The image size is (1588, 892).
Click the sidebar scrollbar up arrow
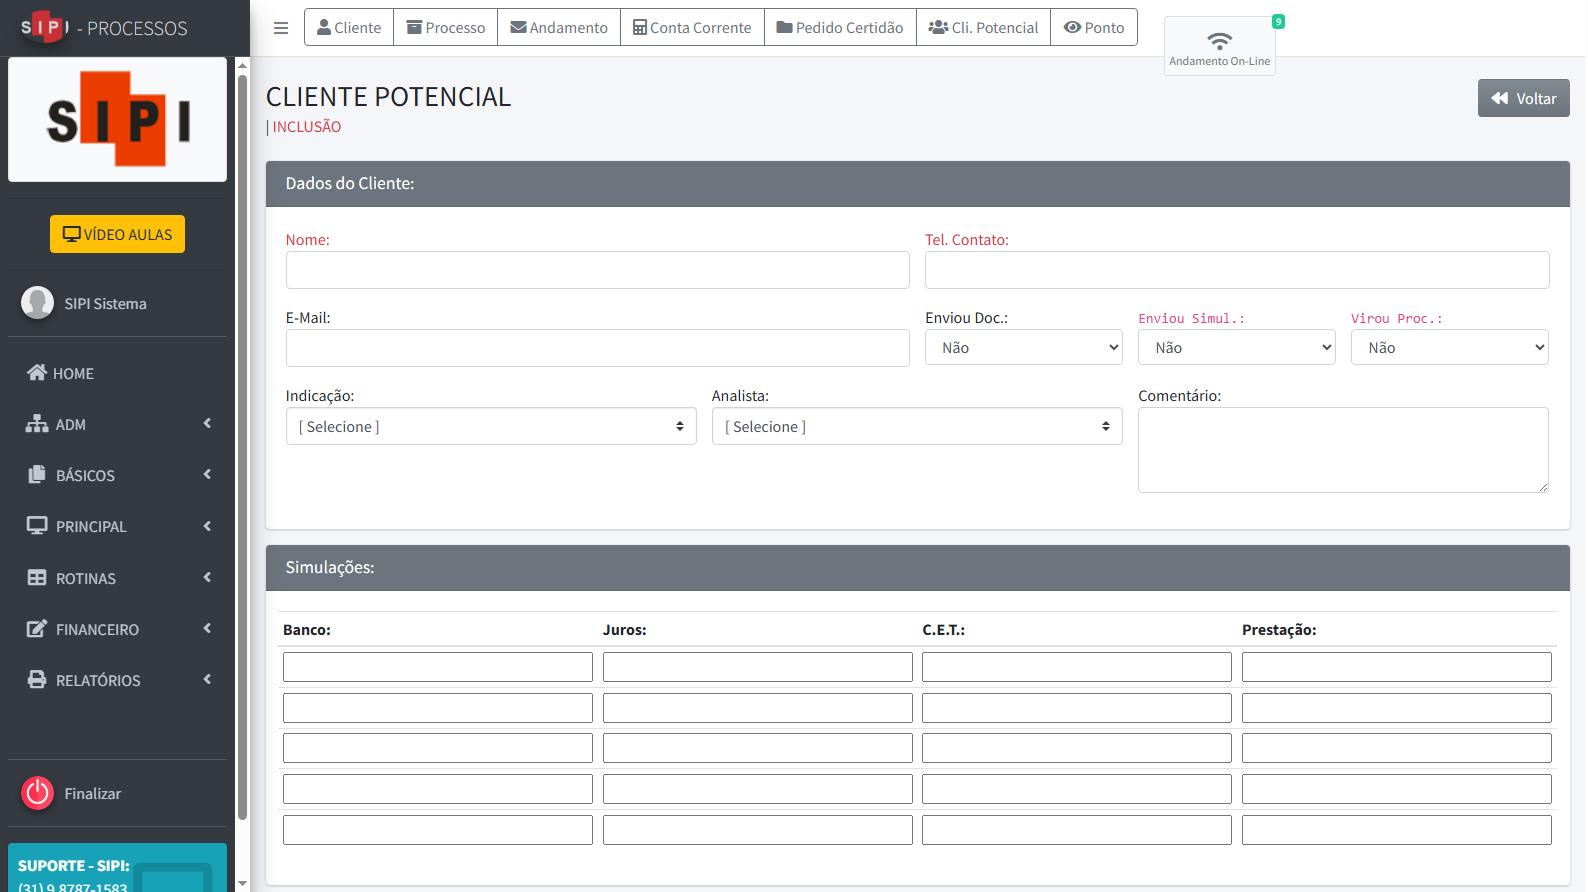pyautogui.click(x=242, y=65)
